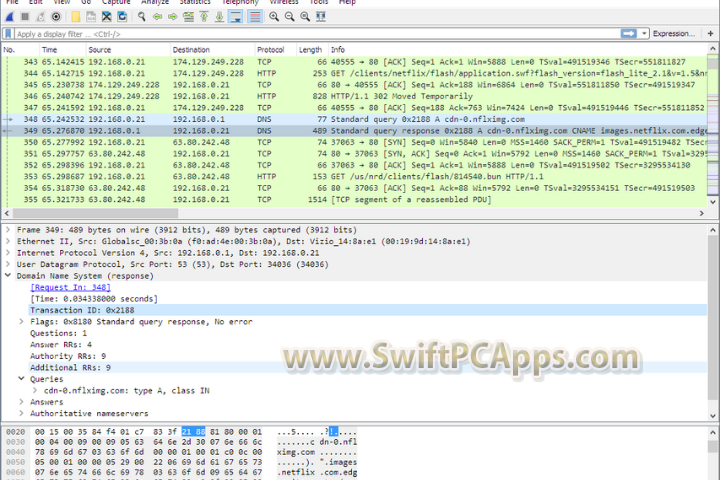
Task: Sort packets by the No. column header
Action: 20,50
